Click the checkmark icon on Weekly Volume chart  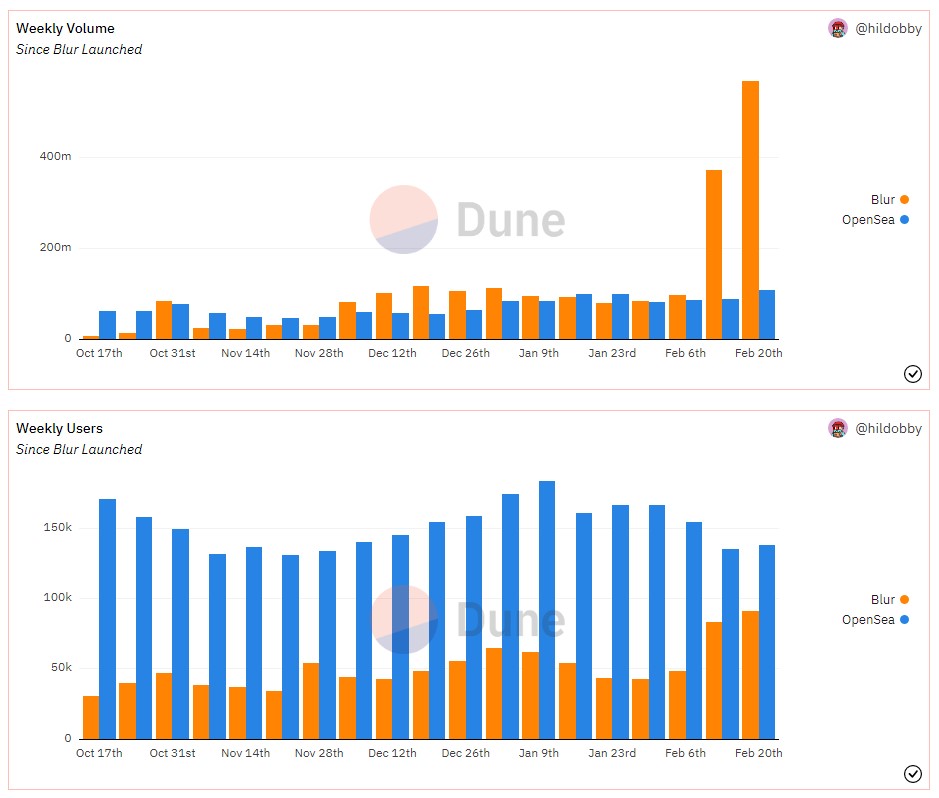coord(912,374)
